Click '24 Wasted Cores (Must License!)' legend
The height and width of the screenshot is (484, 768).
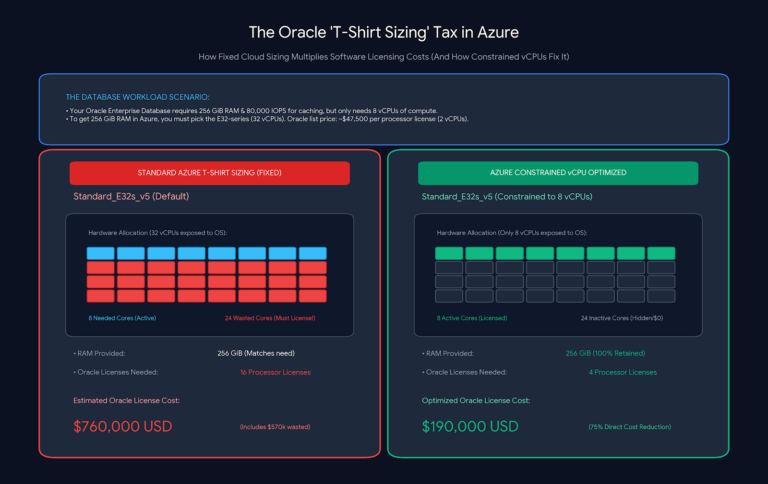(270, 318)
